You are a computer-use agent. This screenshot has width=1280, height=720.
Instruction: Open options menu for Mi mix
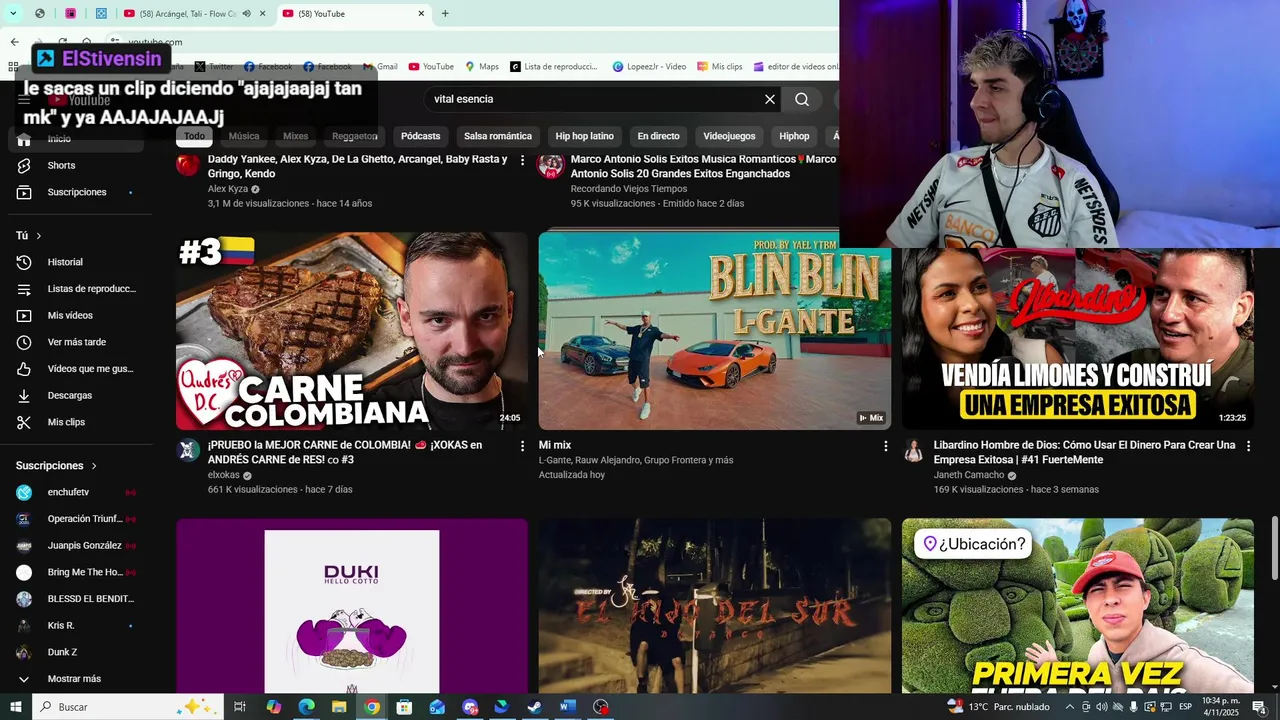coord(885,446)
